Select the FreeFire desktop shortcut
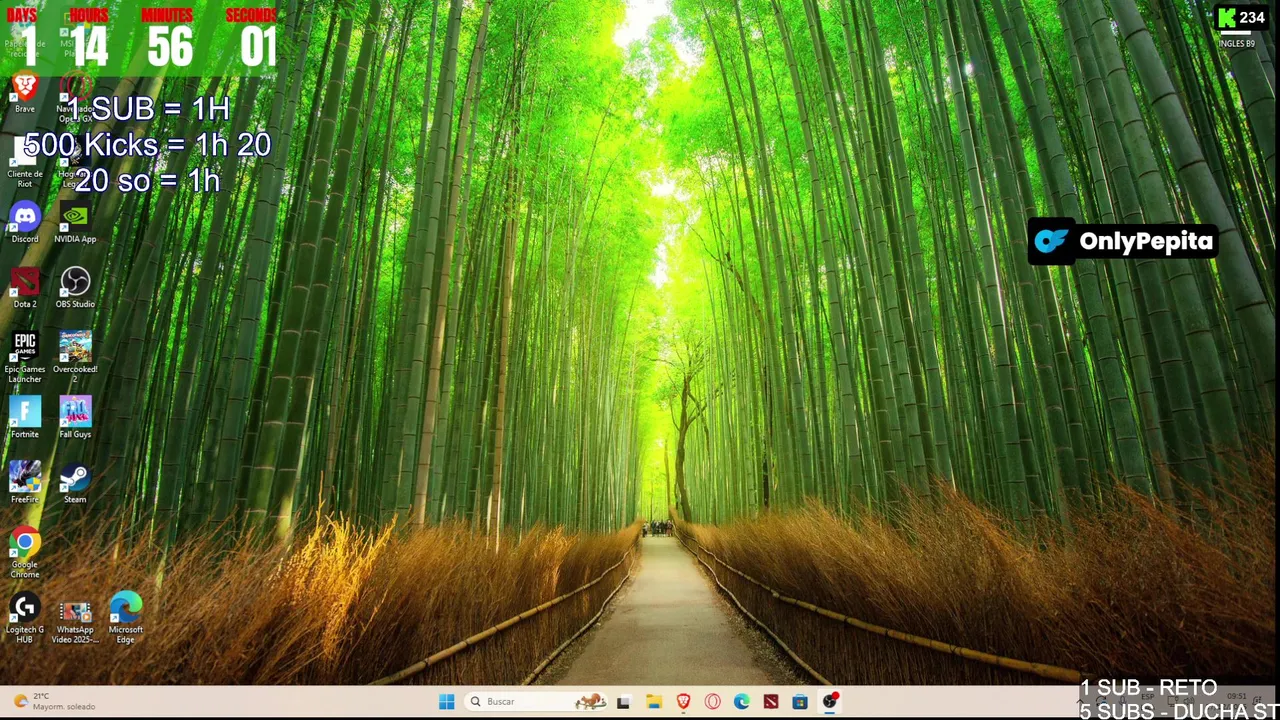This screenshot has width=1280, height=720. coord(25,483)
